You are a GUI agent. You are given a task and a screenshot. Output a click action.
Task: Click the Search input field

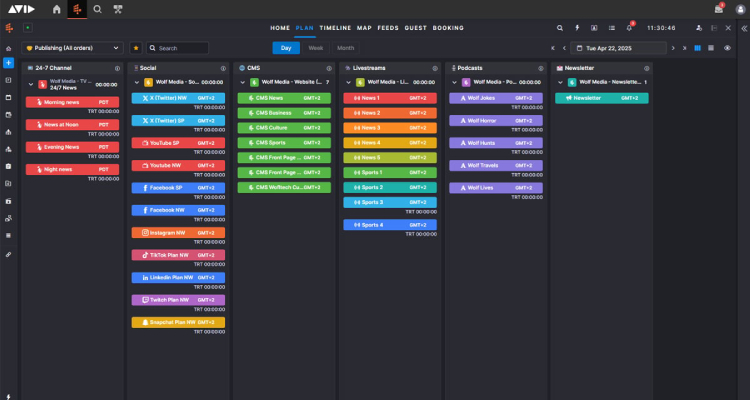(x=180, y=48)
